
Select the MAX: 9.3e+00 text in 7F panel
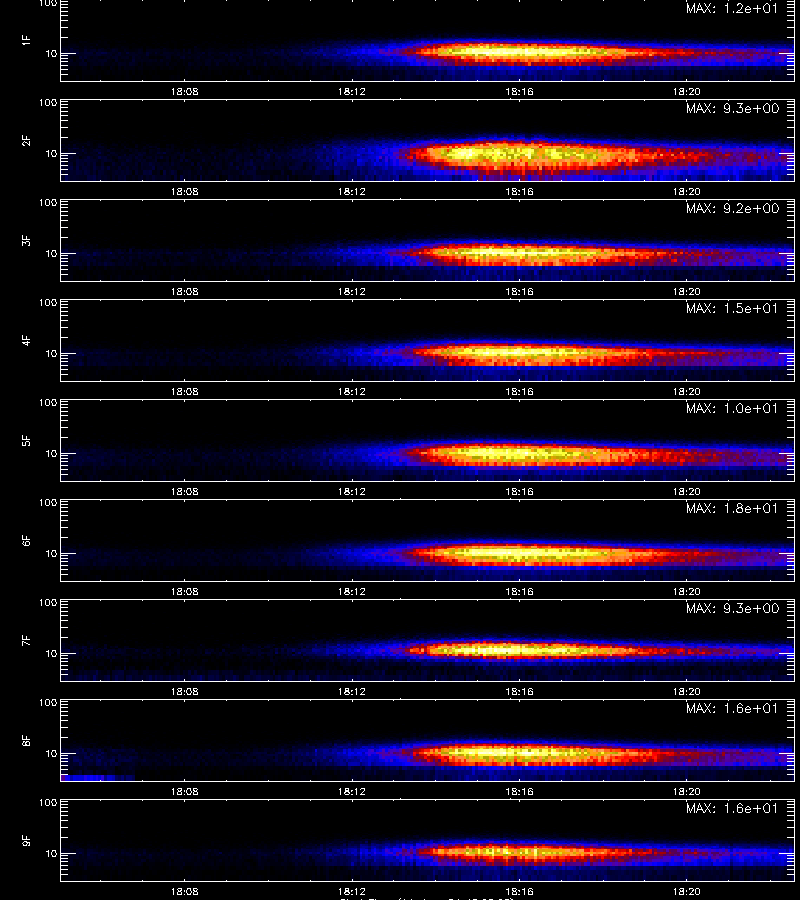[732, 608]
